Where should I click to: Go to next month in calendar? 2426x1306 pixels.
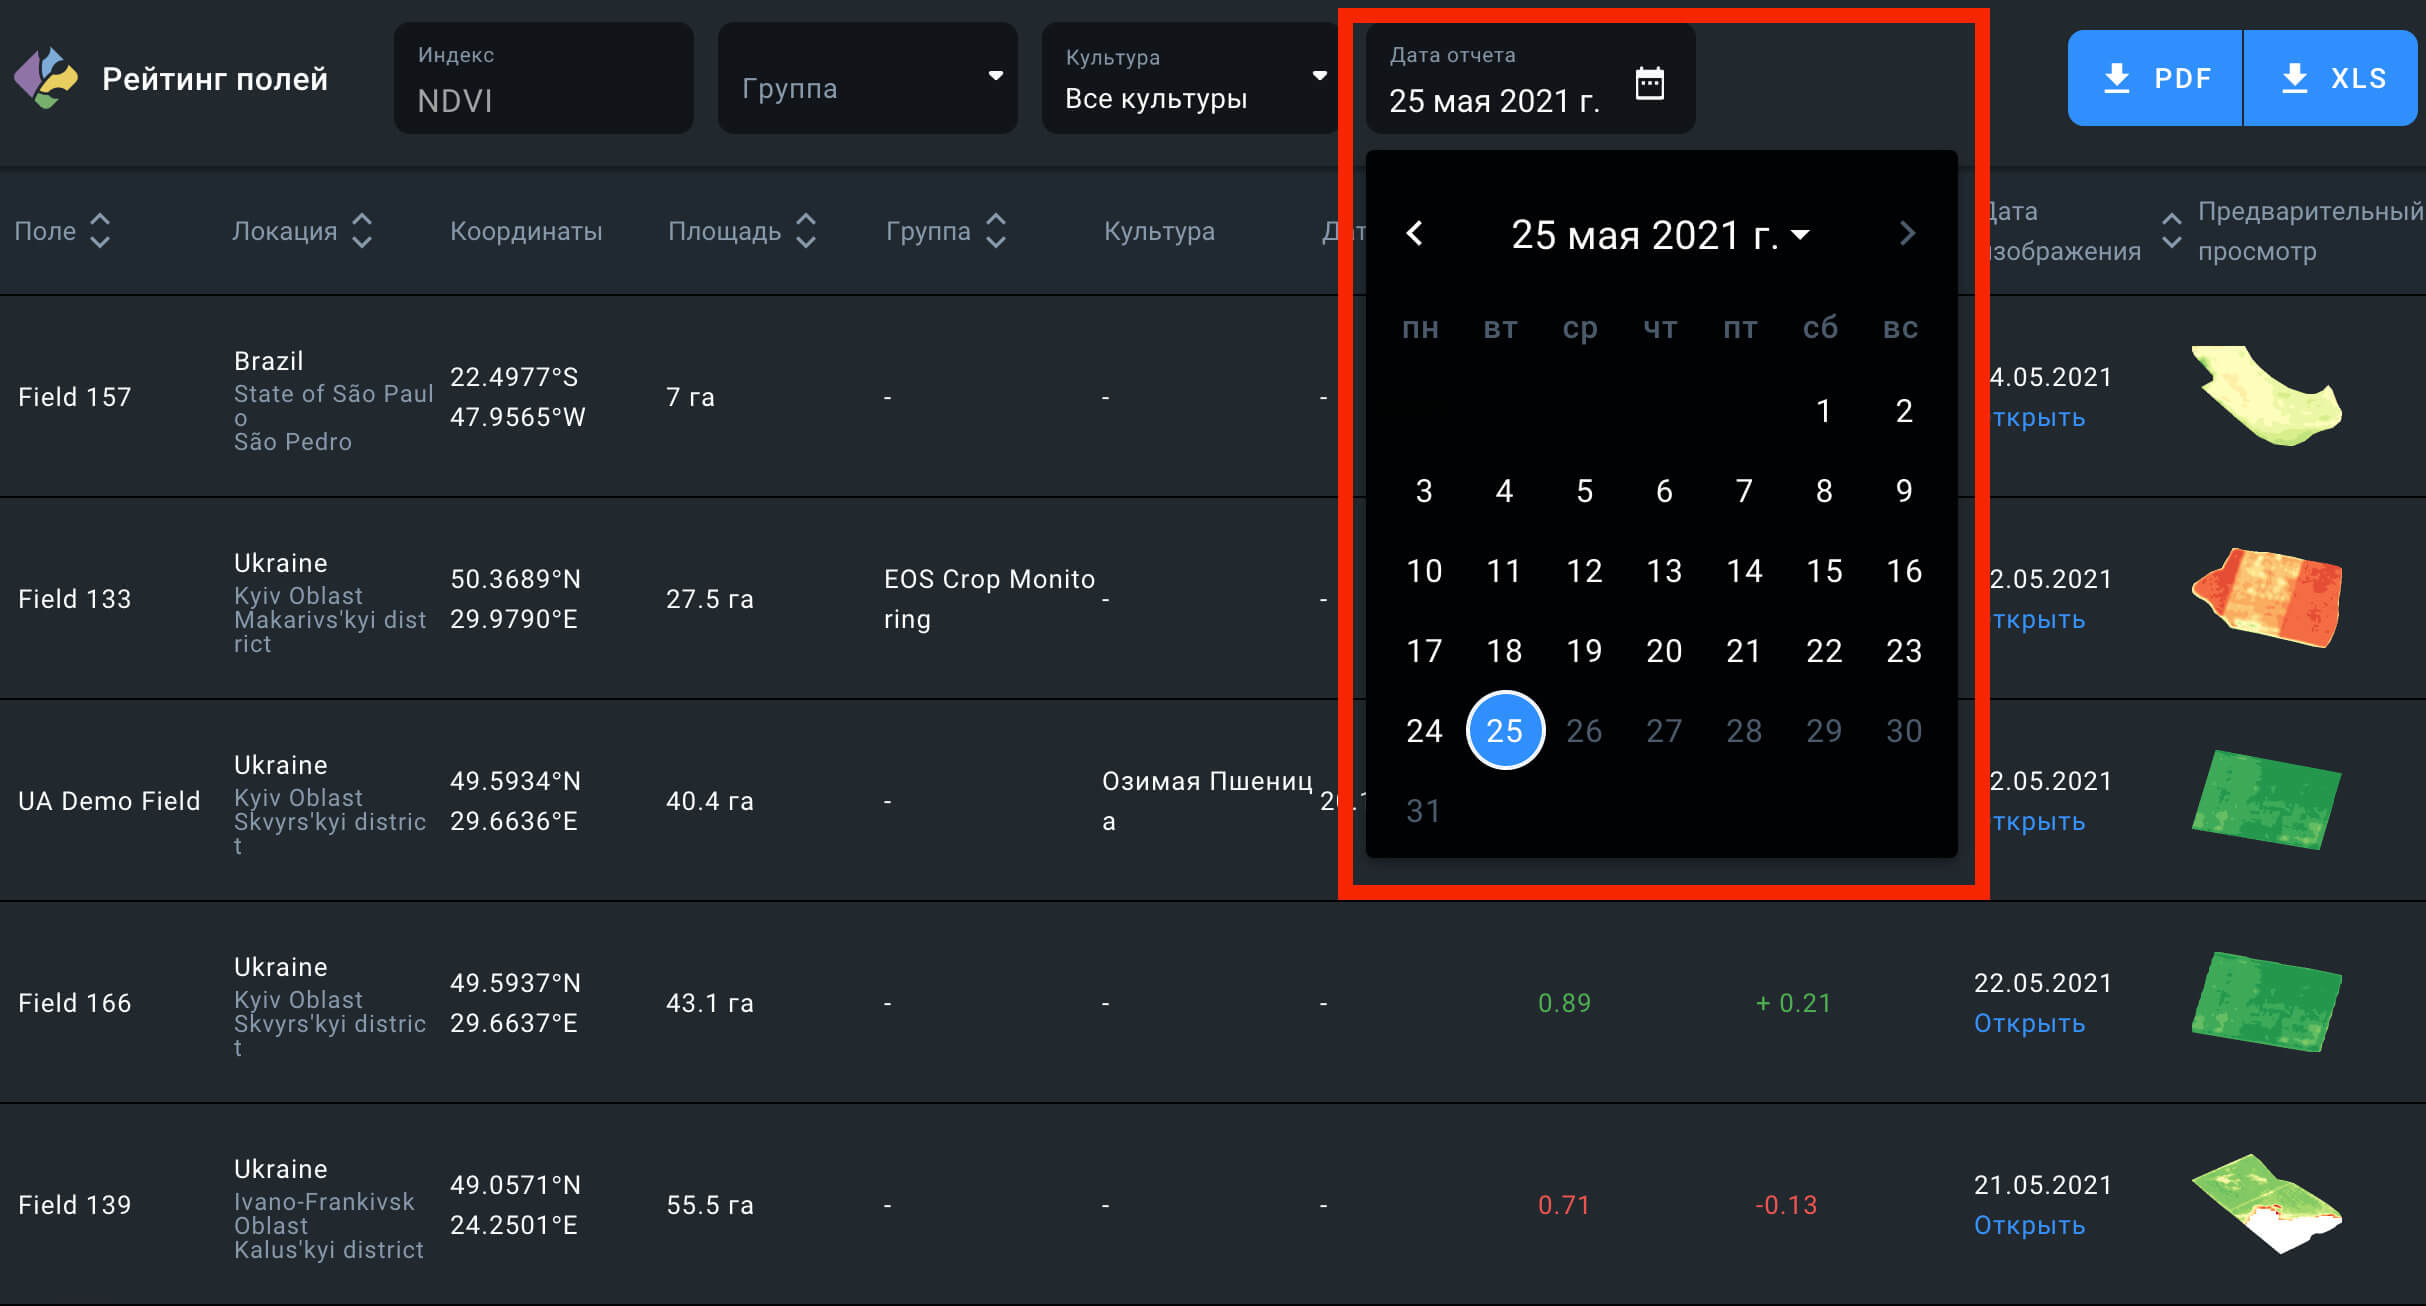point(1907,234)
